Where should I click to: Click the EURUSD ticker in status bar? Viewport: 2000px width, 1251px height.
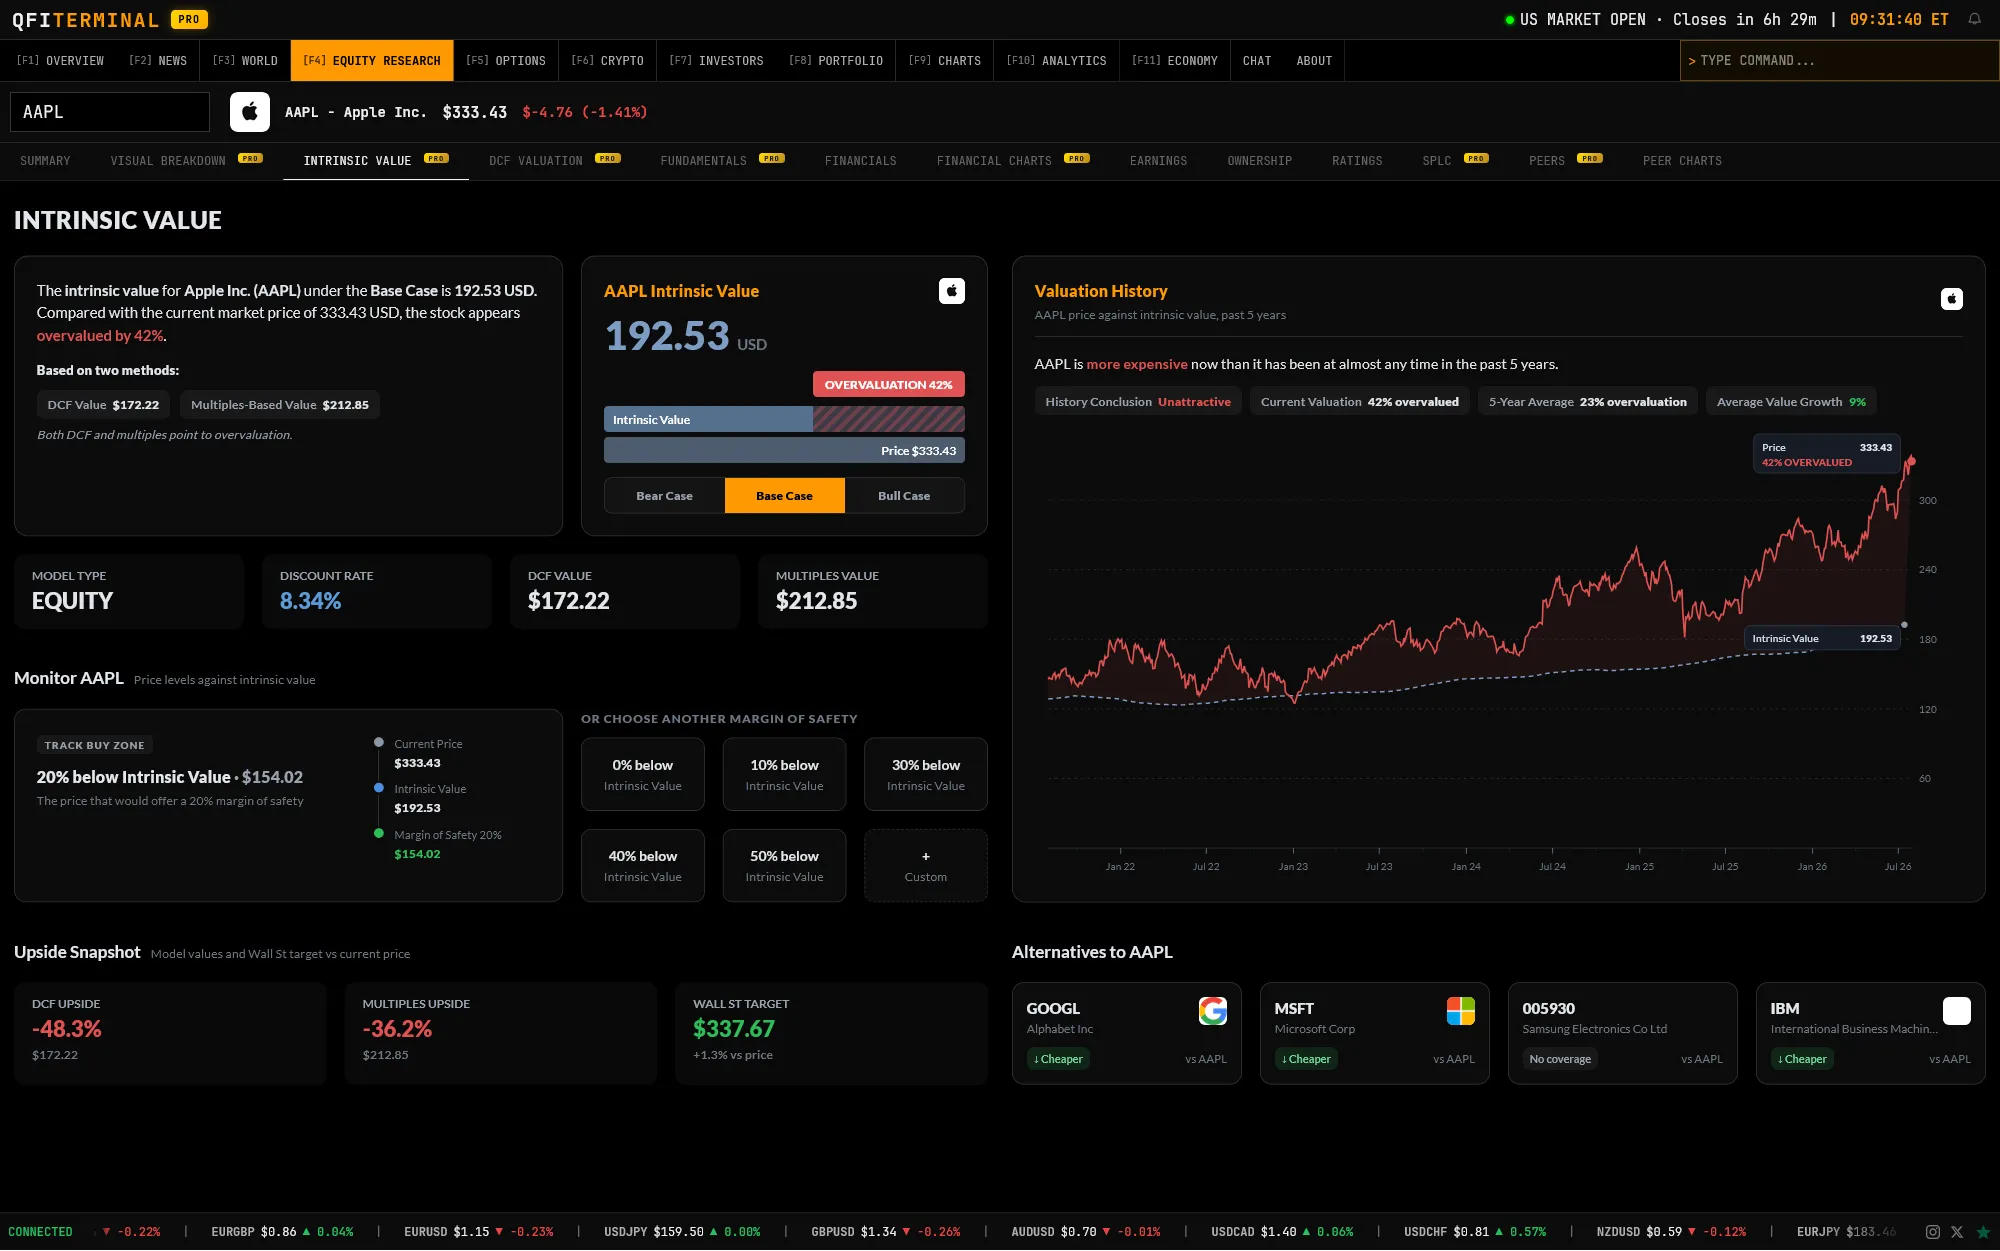[479, 1232]
